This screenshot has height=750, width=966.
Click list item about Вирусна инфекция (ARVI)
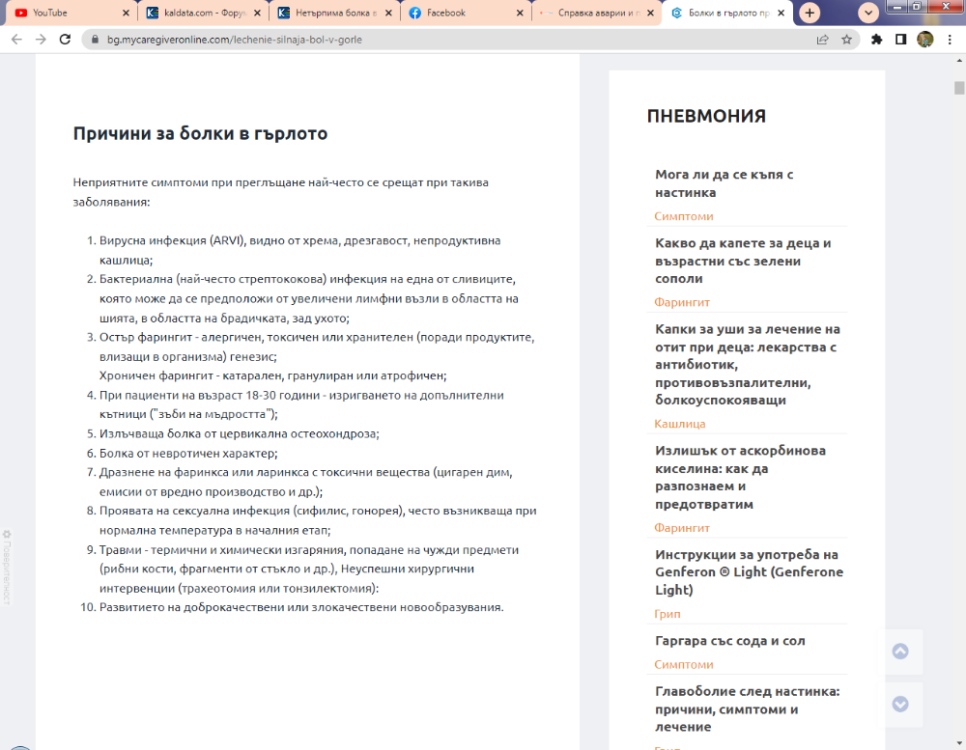(x=300, y=250)
